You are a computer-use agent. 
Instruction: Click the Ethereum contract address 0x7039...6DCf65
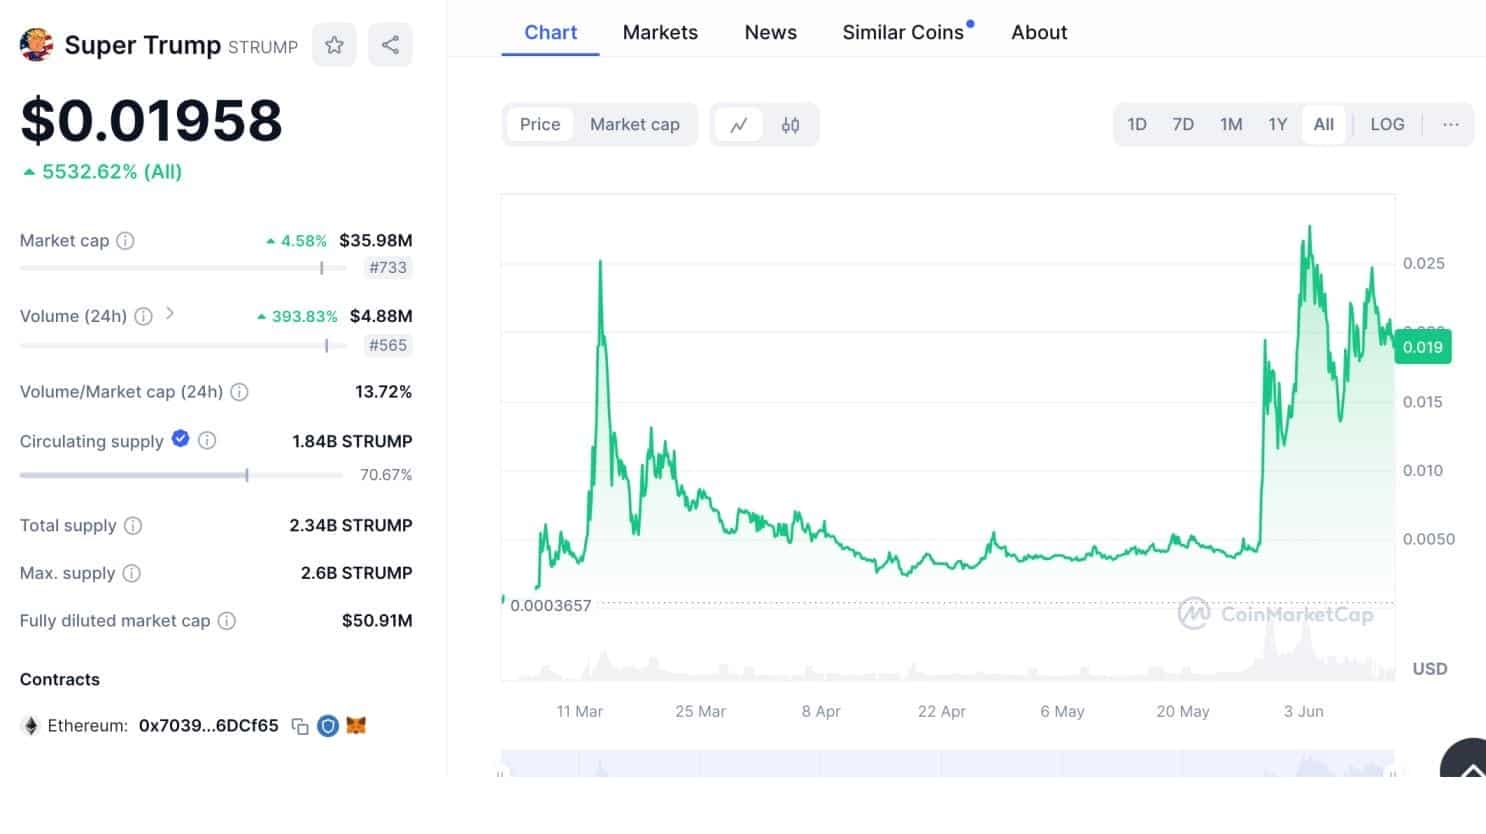pos(209,726)
